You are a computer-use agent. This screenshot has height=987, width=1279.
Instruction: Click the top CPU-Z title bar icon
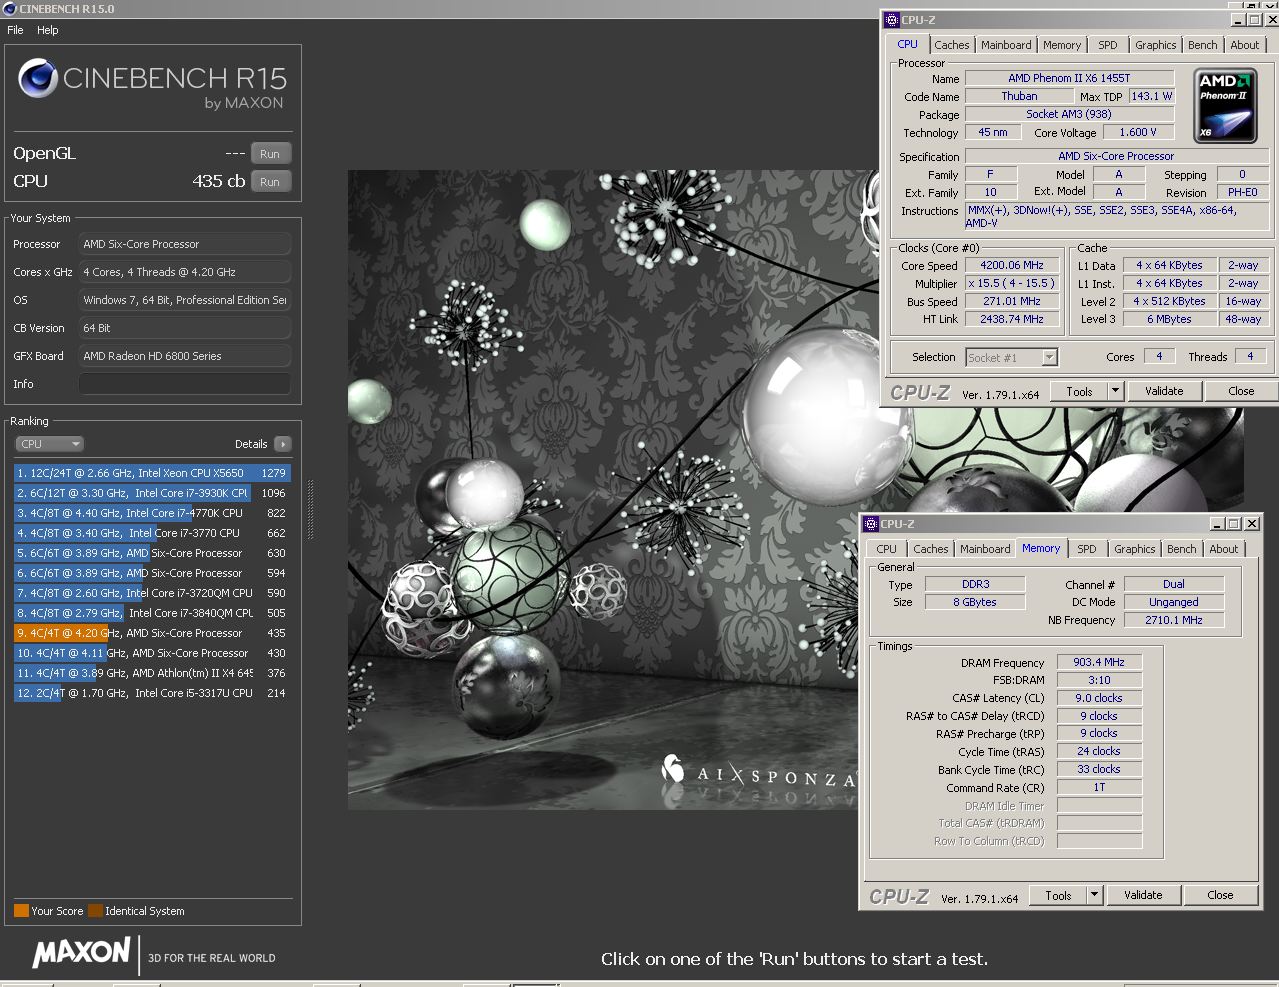[892, 19]
